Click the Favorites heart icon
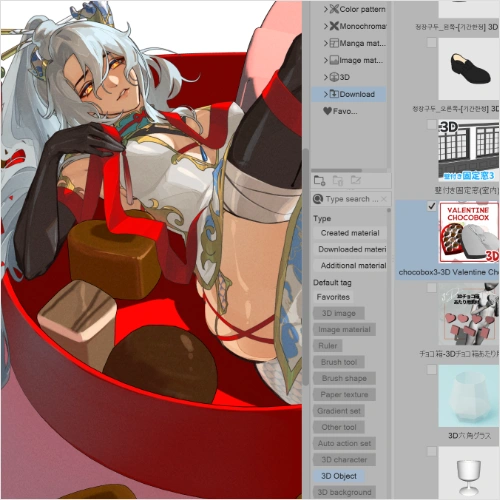500x500 pixels. click(327, 111)
